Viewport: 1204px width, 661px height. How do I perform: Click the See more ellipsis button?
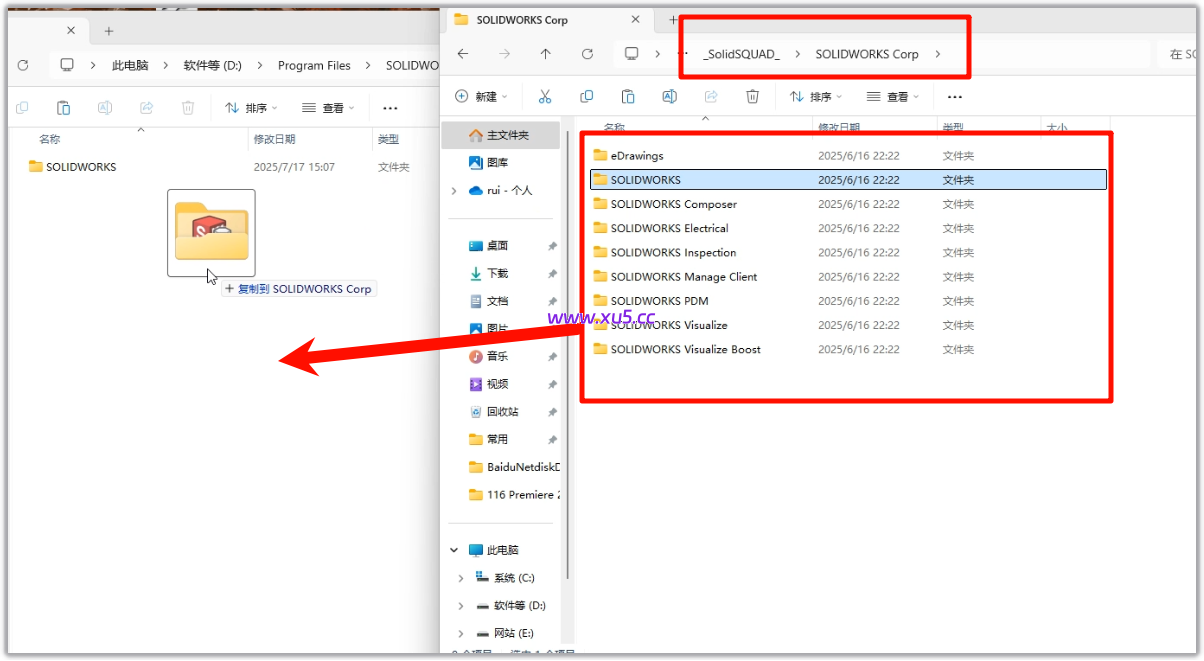(x=954, y=96)
